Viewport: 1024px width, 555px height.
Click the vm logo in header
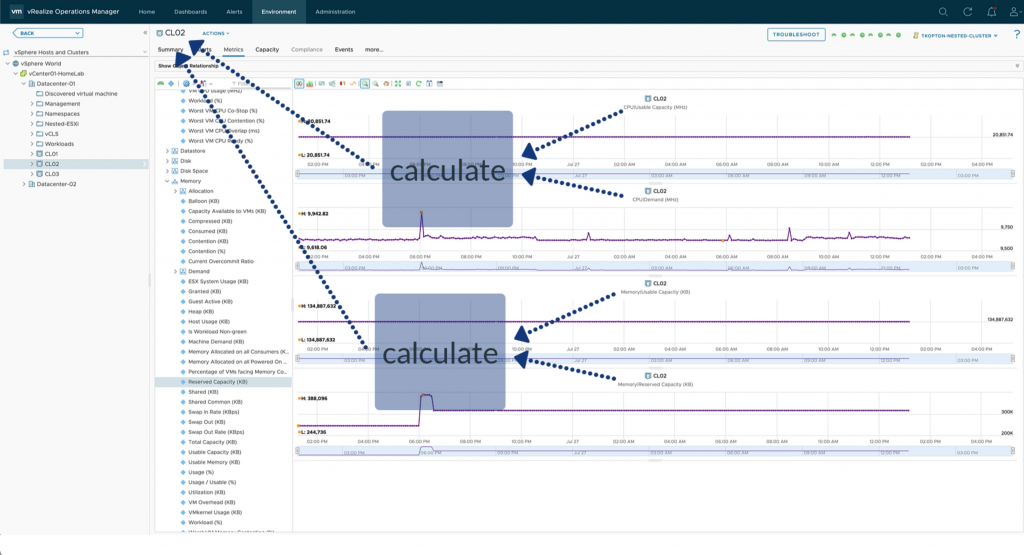click(16, 11)
